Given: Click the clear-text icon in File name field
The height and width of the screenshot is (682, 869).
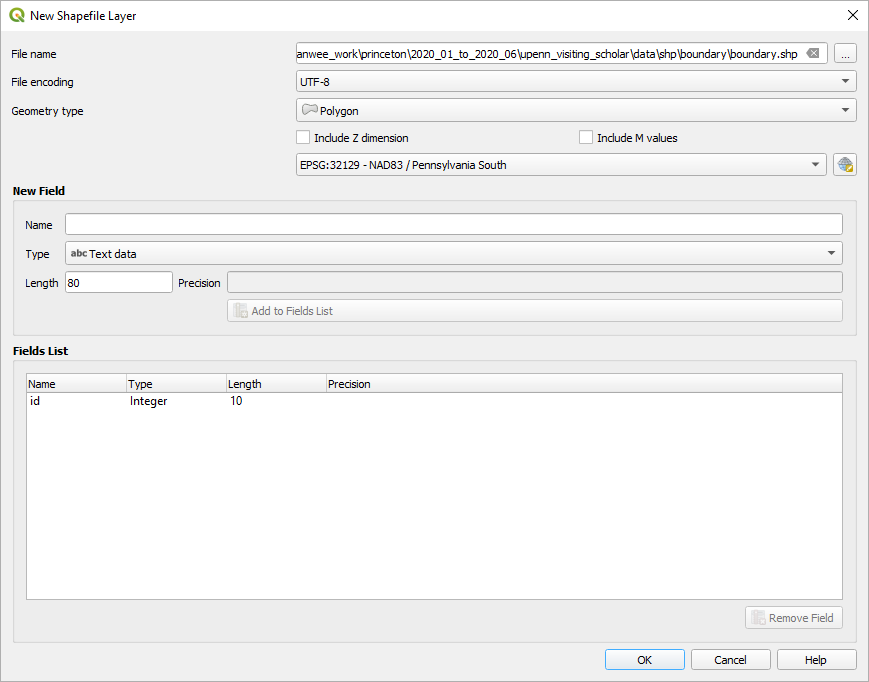Looking at the screenshot, I should point(814,54).
